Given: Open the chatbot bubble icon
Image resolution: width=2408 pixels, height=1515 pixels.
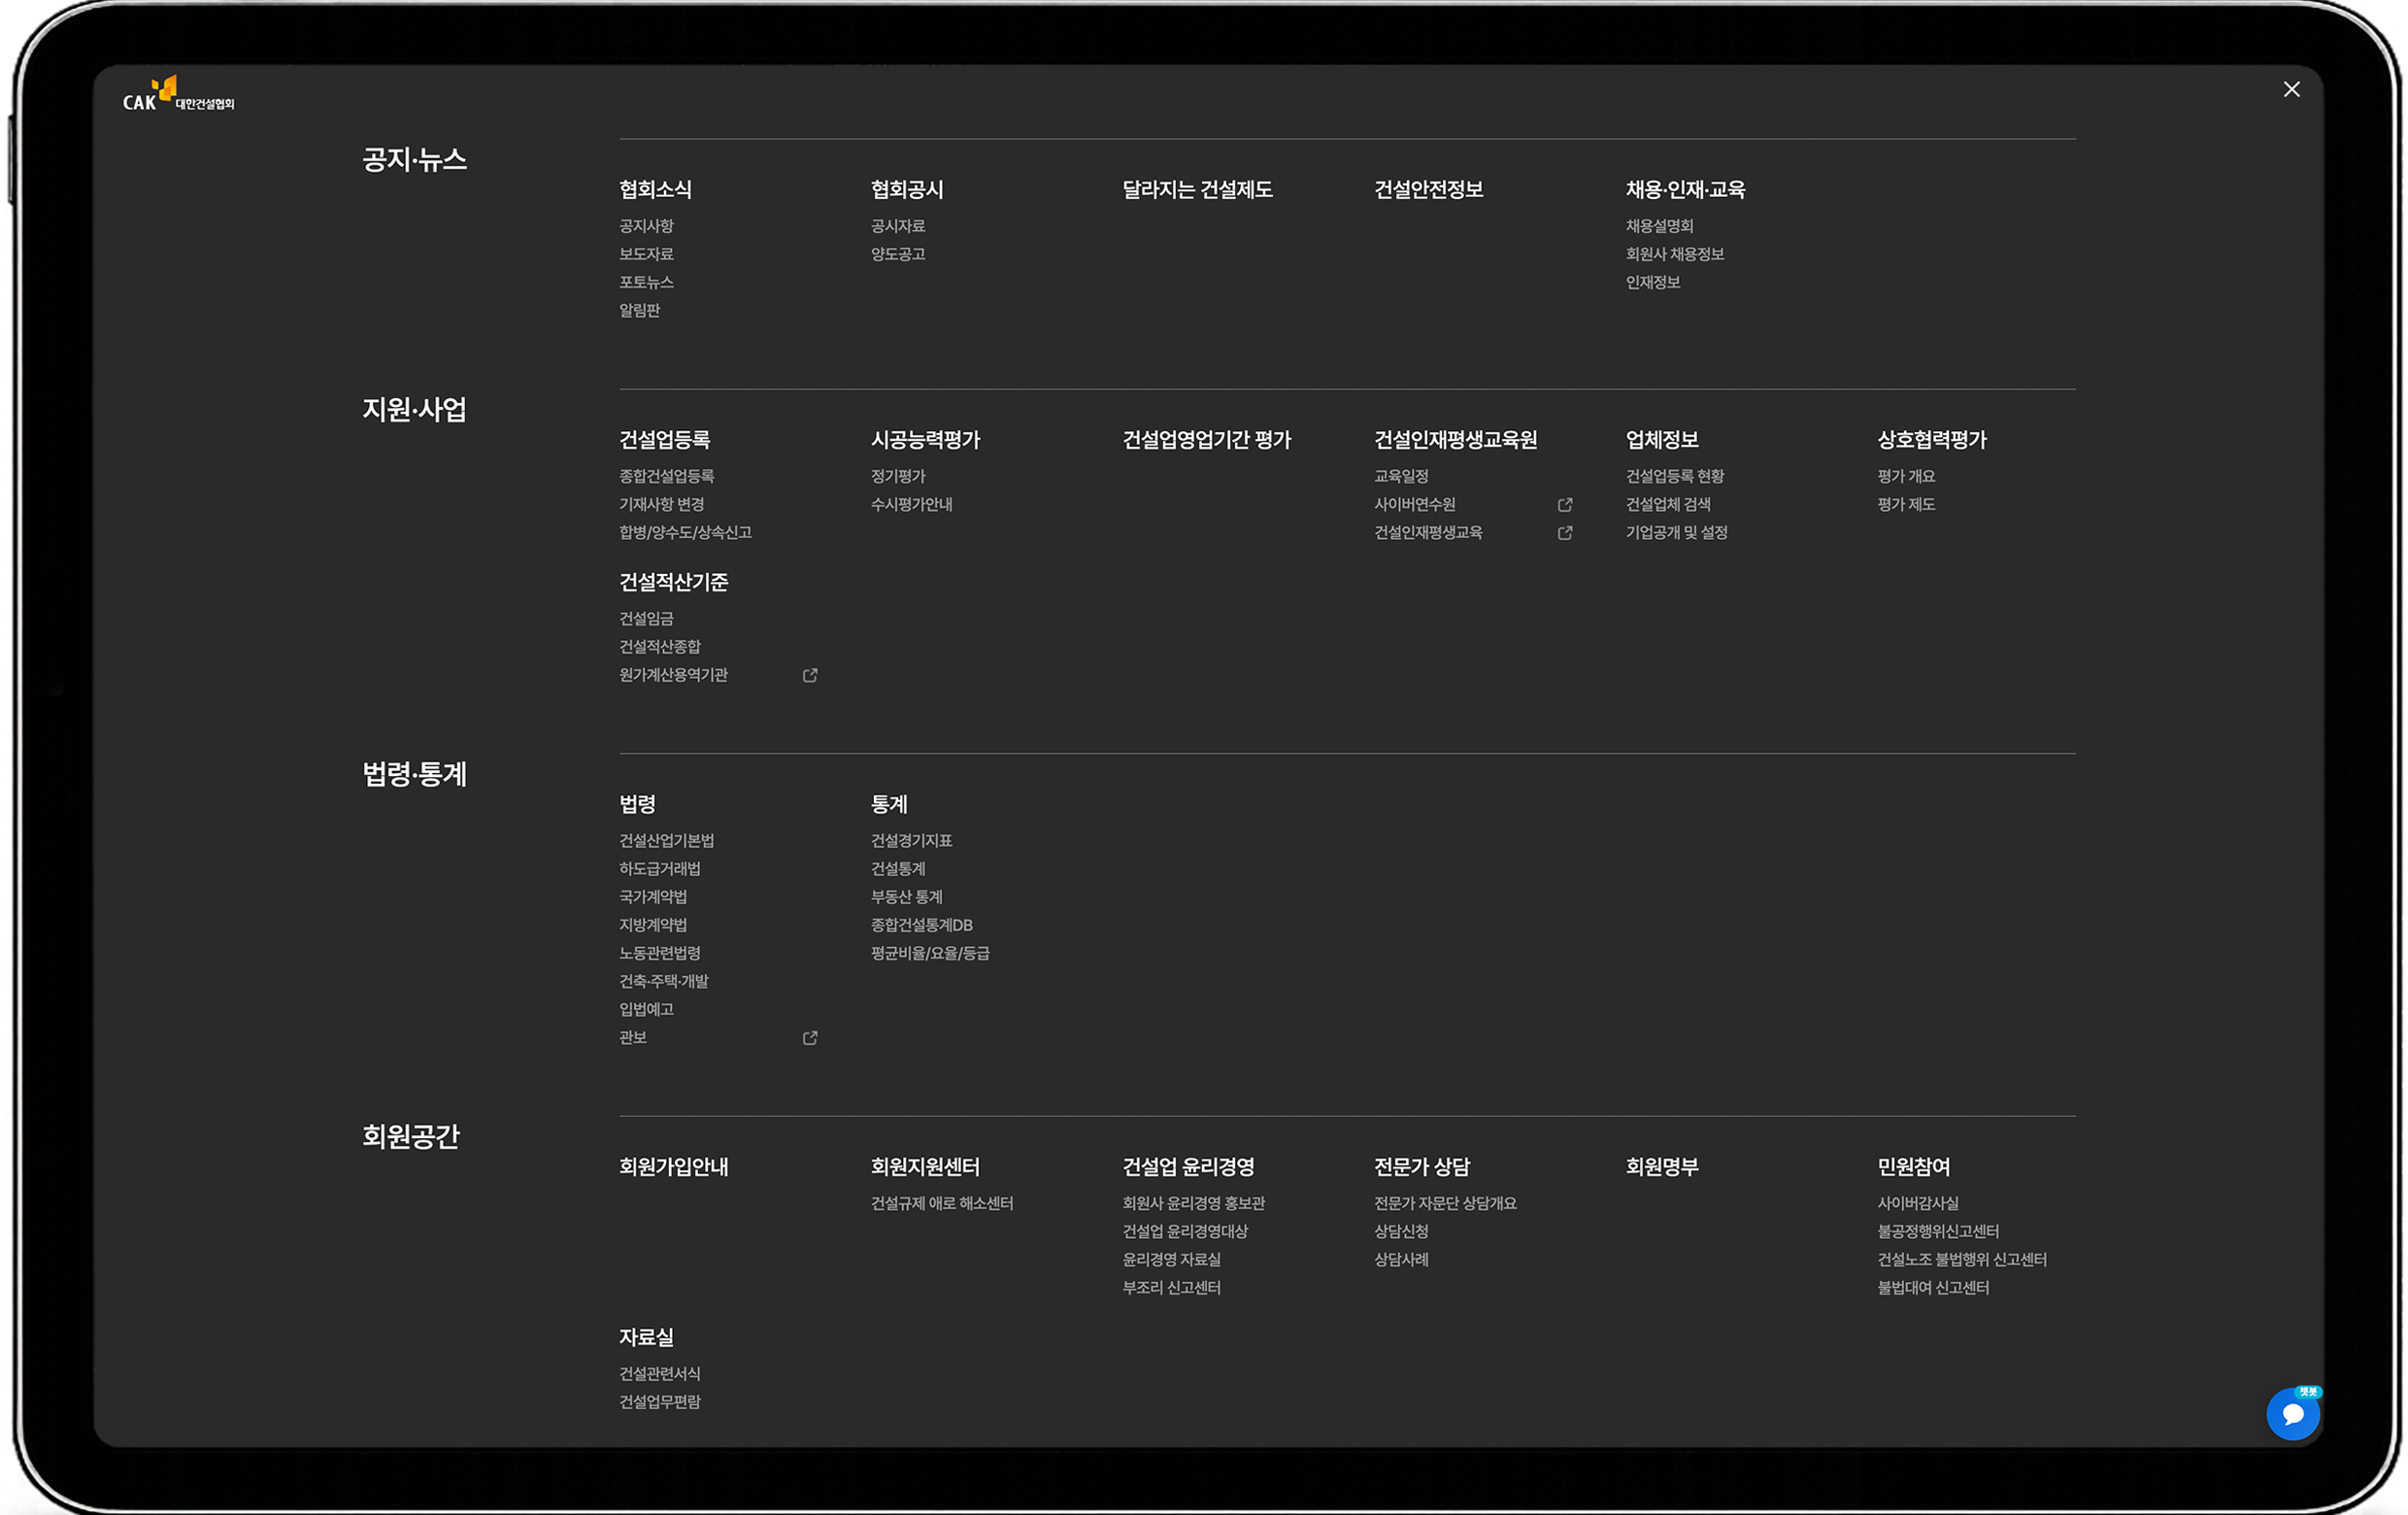Looking at the screenshot, I should pos(2293,1413).
